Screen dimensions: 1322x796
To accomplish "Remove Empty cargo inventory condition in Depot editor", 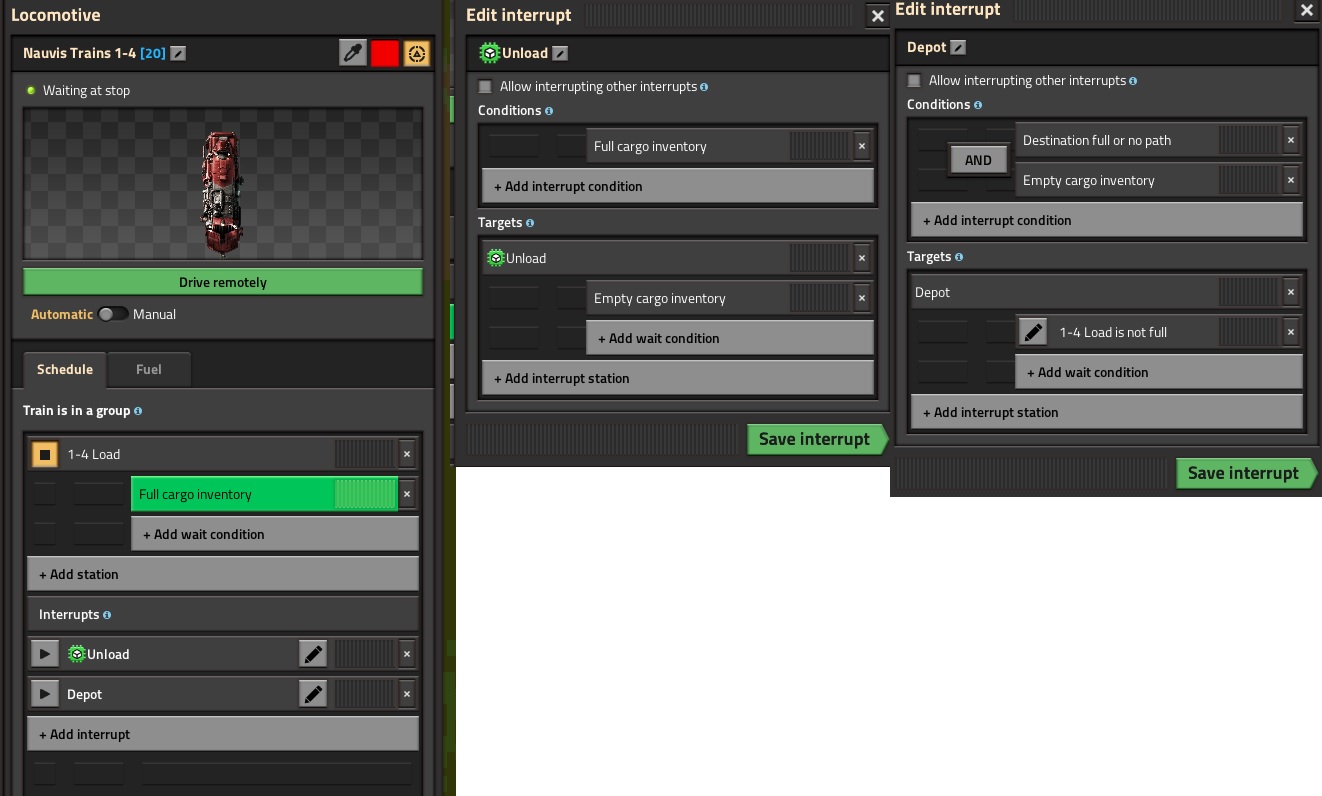I will (x=1291, y=180).
